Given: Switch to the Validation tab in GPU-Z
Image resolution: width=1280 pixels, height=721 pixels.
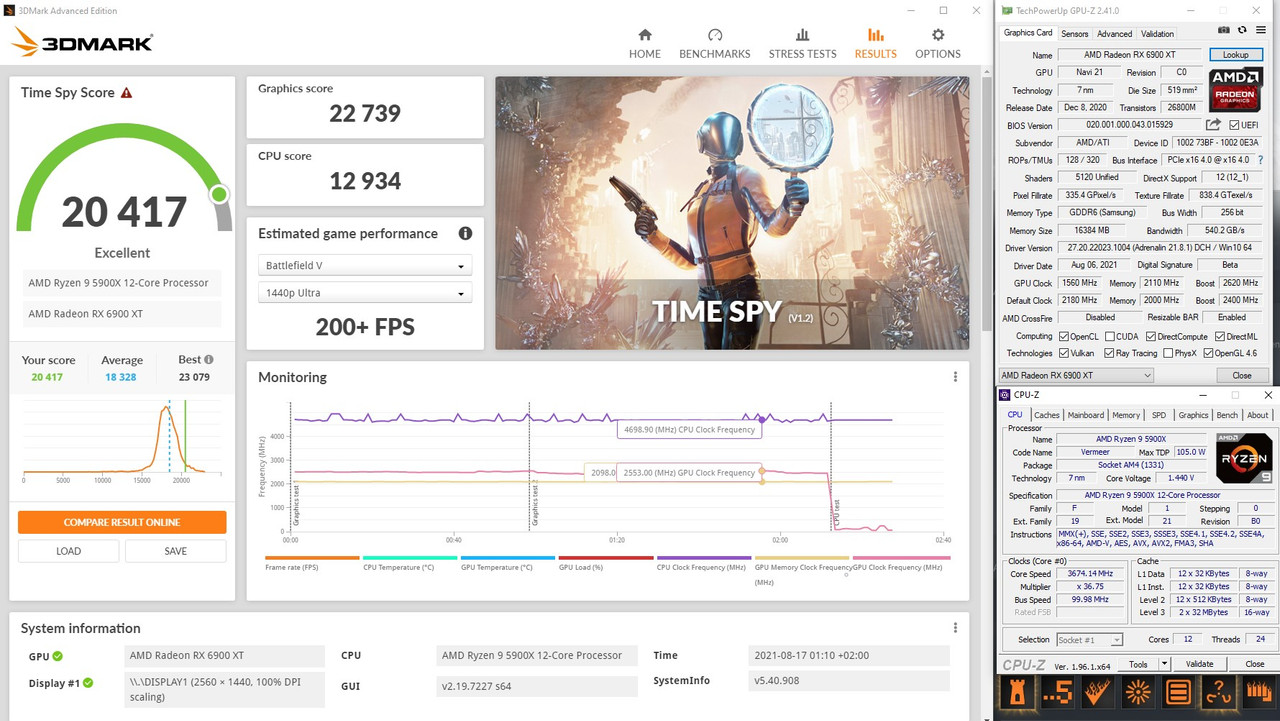Looking at the screenshot, I should tap(1158, 33).
